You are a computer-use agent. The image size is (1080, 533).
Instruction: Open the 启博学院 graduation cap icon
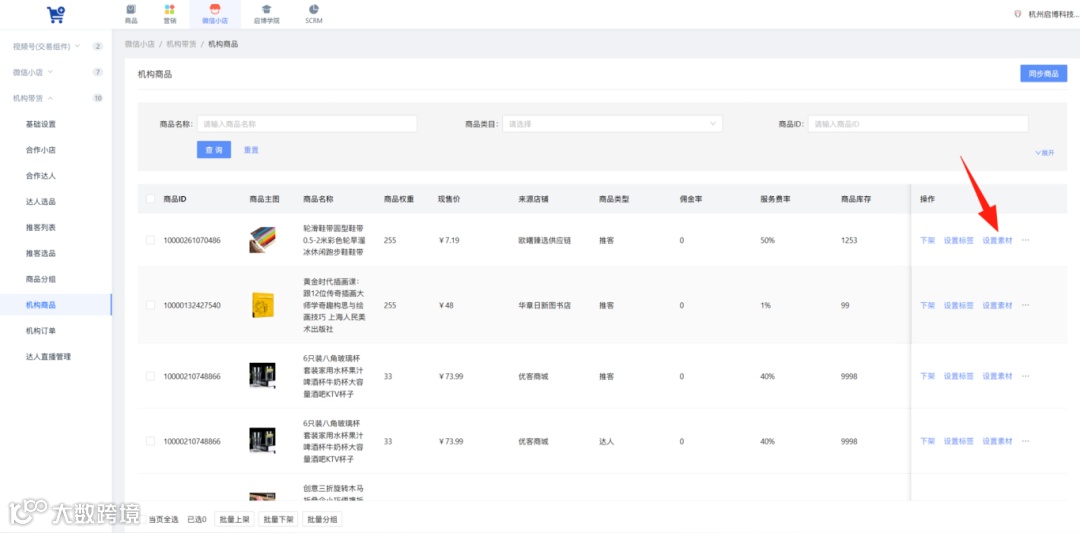pyautogui.click(x=267, y=9)
